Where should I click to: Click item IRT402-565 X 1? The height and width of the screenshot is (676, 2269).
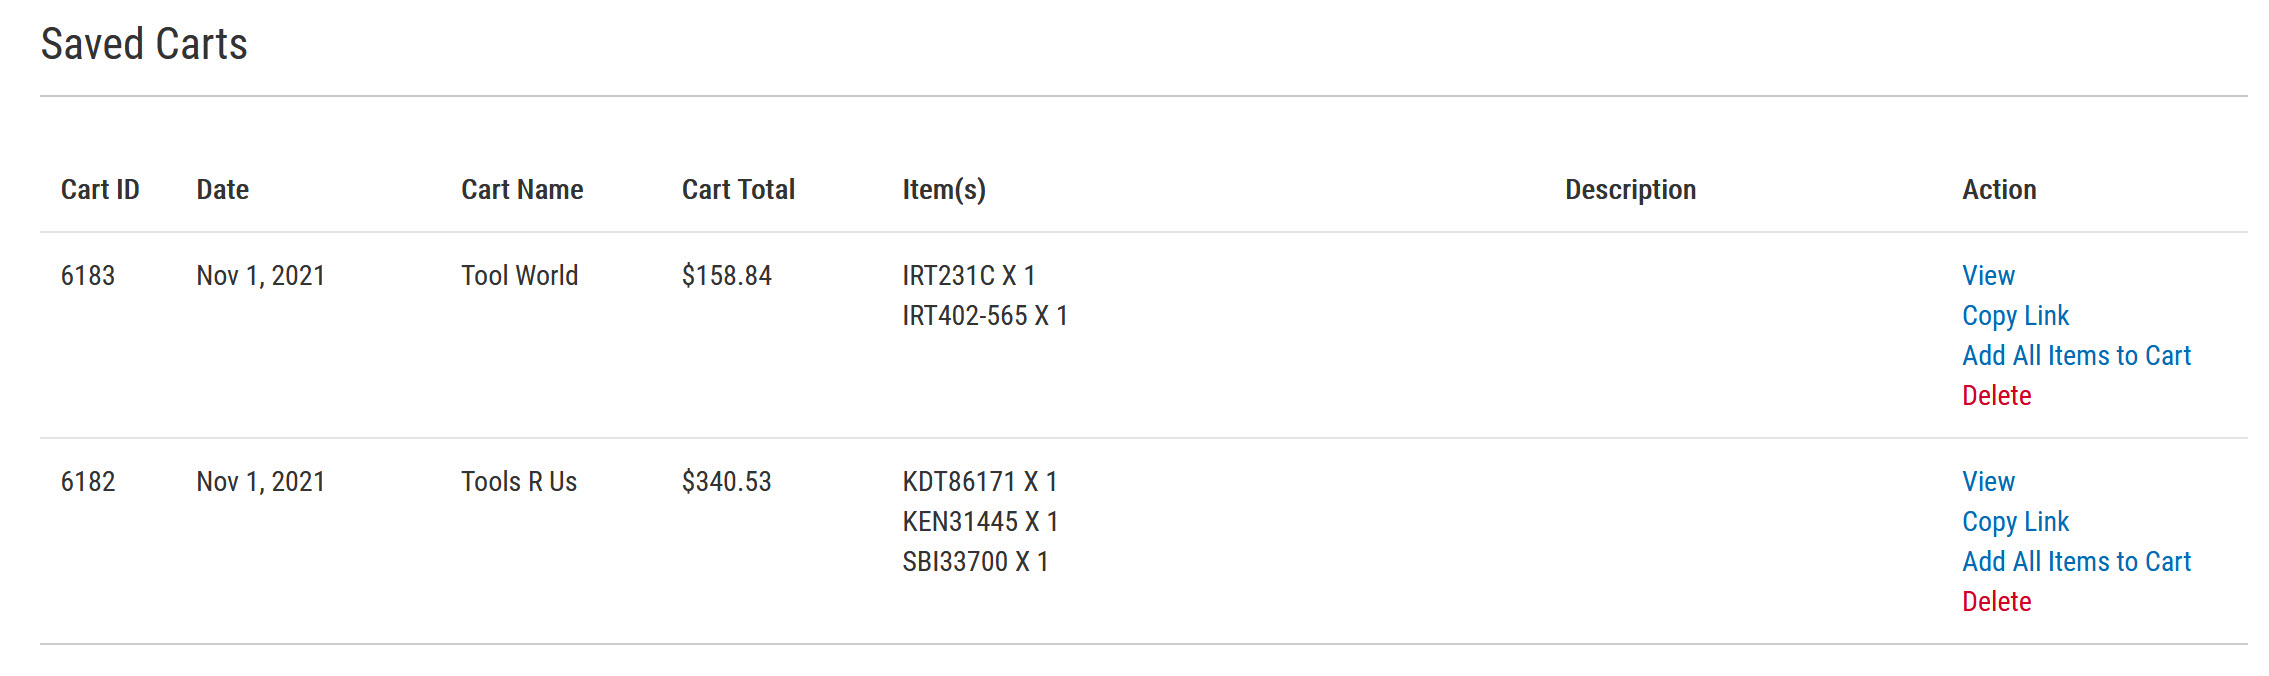pyautogui.click(x=984, y=316)
